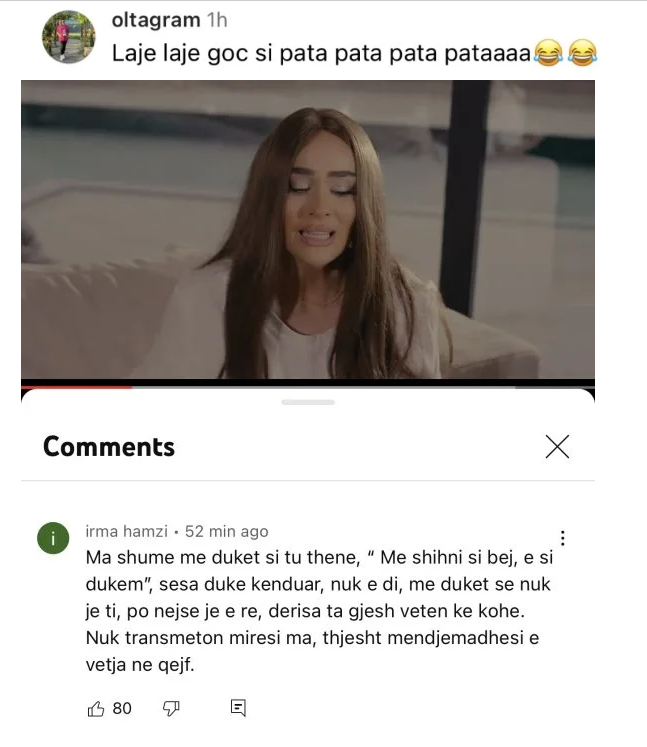The image size is (647, 747).
Task: Open the oltagram profile picture
Action: (x=69, y=37)
